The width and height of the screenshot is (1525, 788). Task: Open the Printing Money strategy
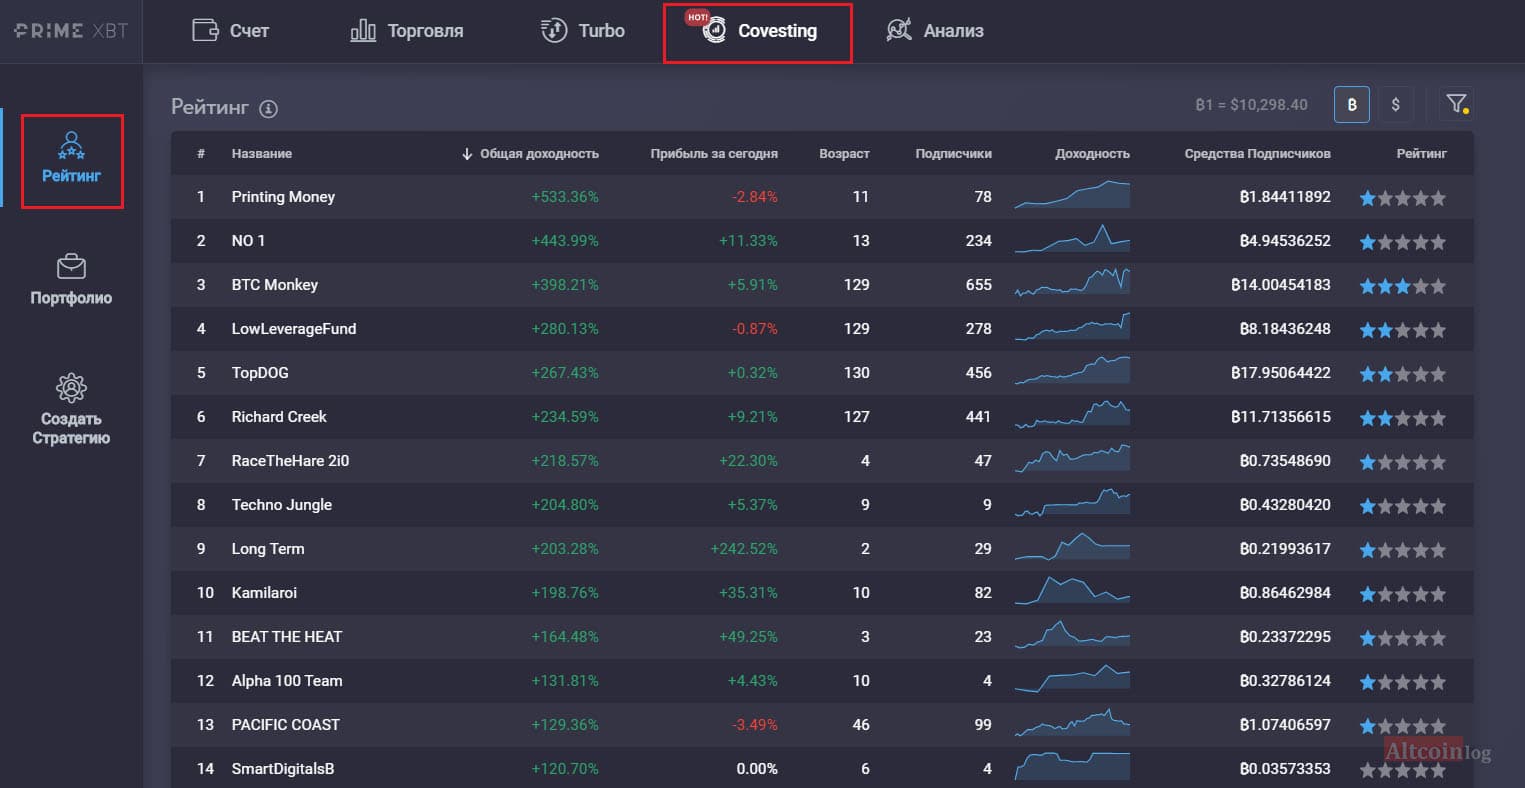pyautogui.click(x=283, y=197)
